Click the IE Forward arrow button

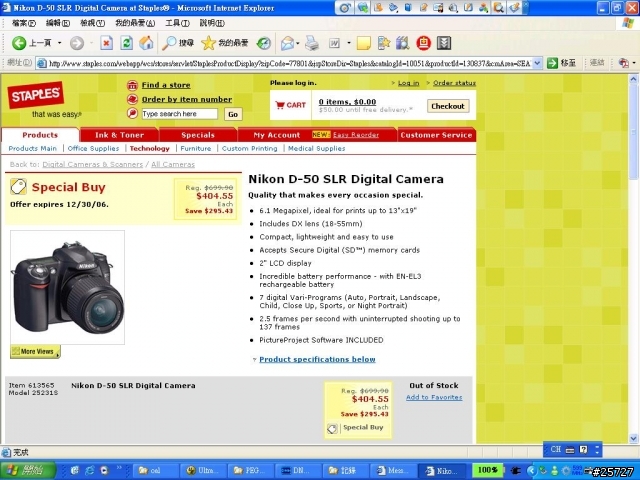[x=76, y=43]
